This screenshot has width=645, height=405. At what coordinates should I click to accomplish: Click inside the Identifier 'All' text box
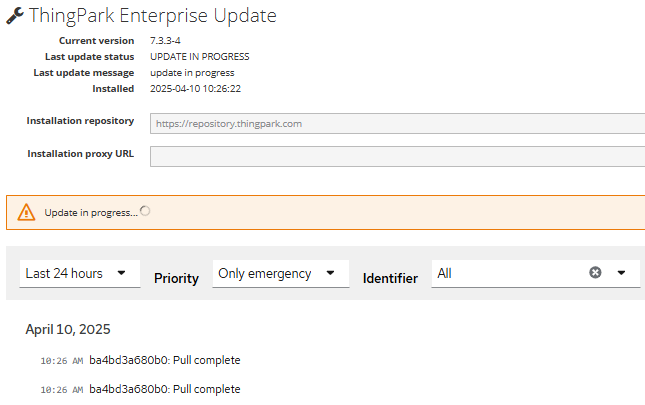pyautogui.click(x=505, y=273)
